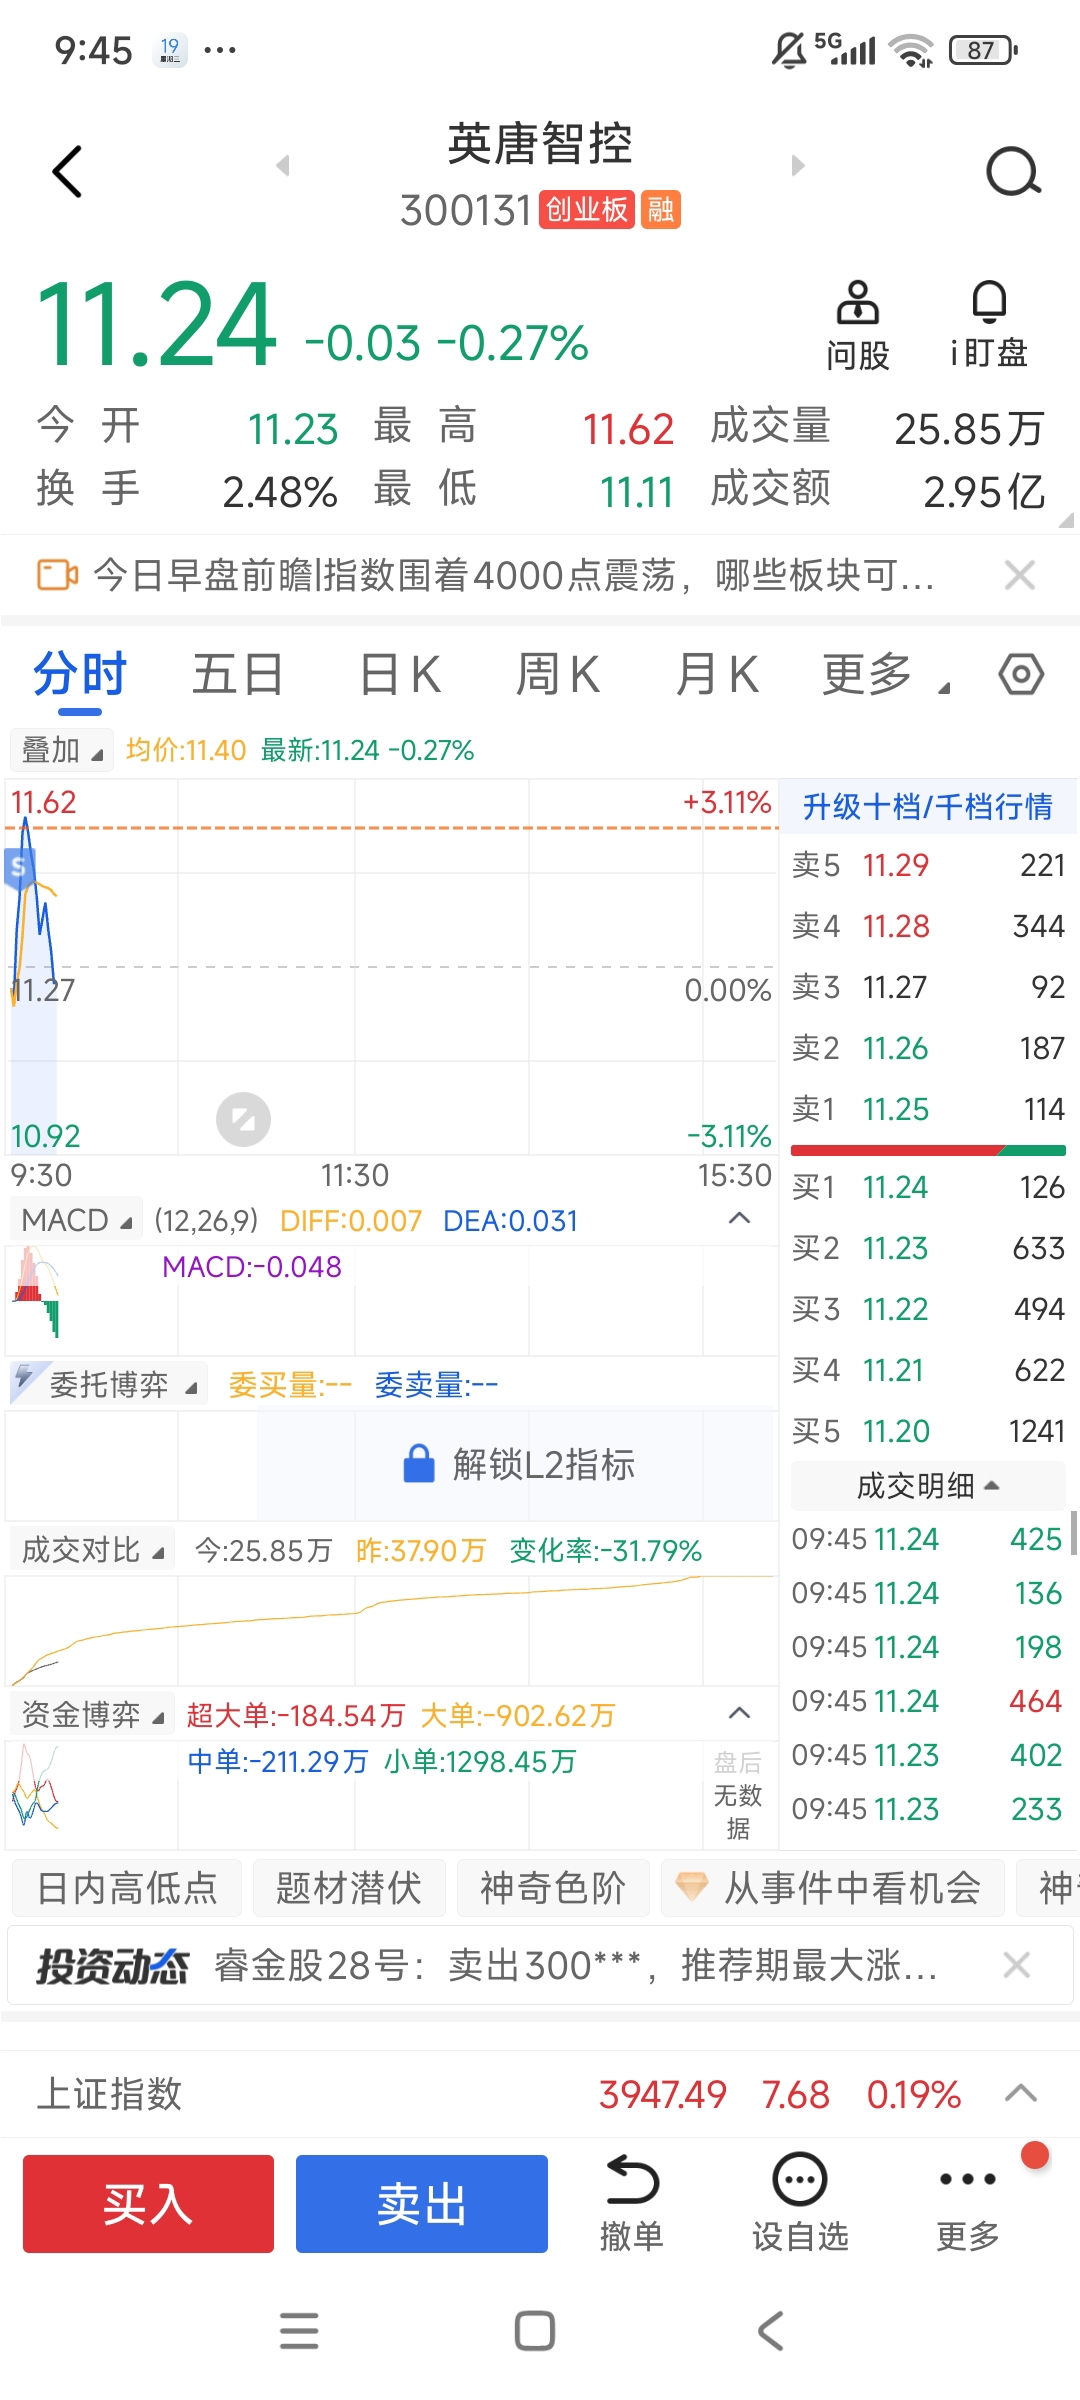Expand the 上证指数 index bar chevron
This screenshot has height=2400, width=1080.
[x=1020, y=2093]
